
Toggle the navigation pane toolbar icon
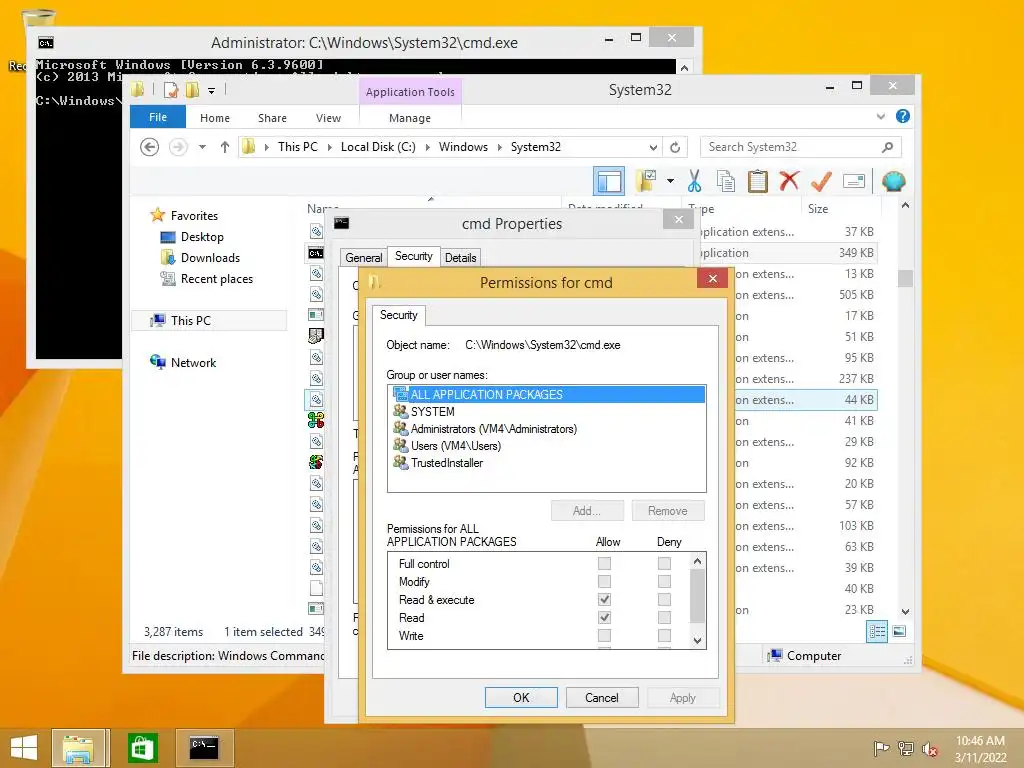click(609, 181)
